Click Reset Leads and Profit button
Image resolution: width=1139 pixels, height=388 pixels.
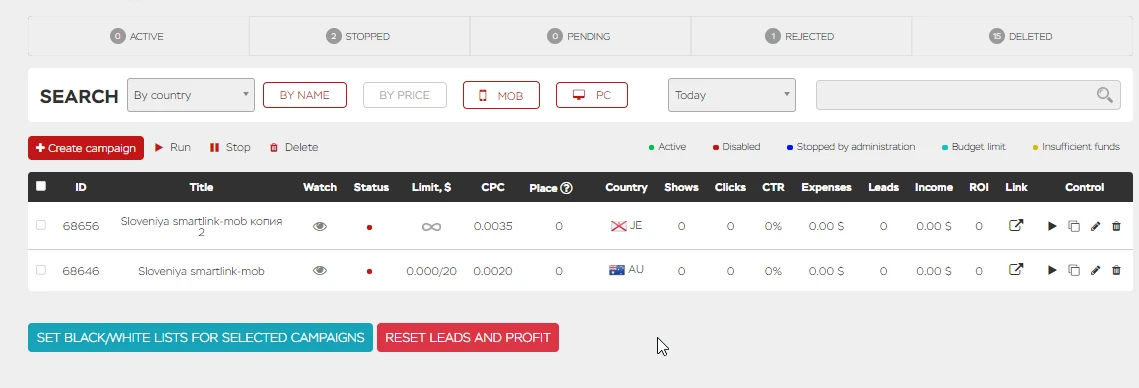pos(468,338)
